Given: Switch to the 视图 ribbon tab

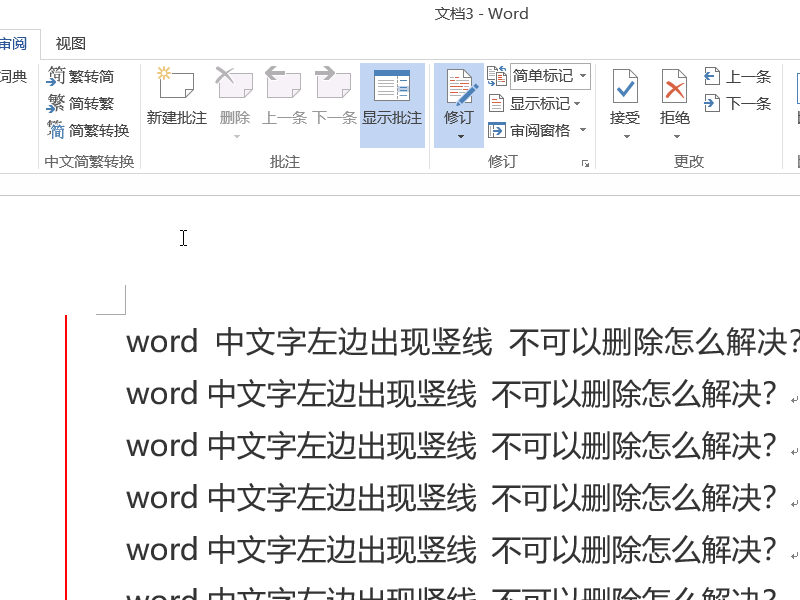Looking at the screenshot, I should (70, 44).
